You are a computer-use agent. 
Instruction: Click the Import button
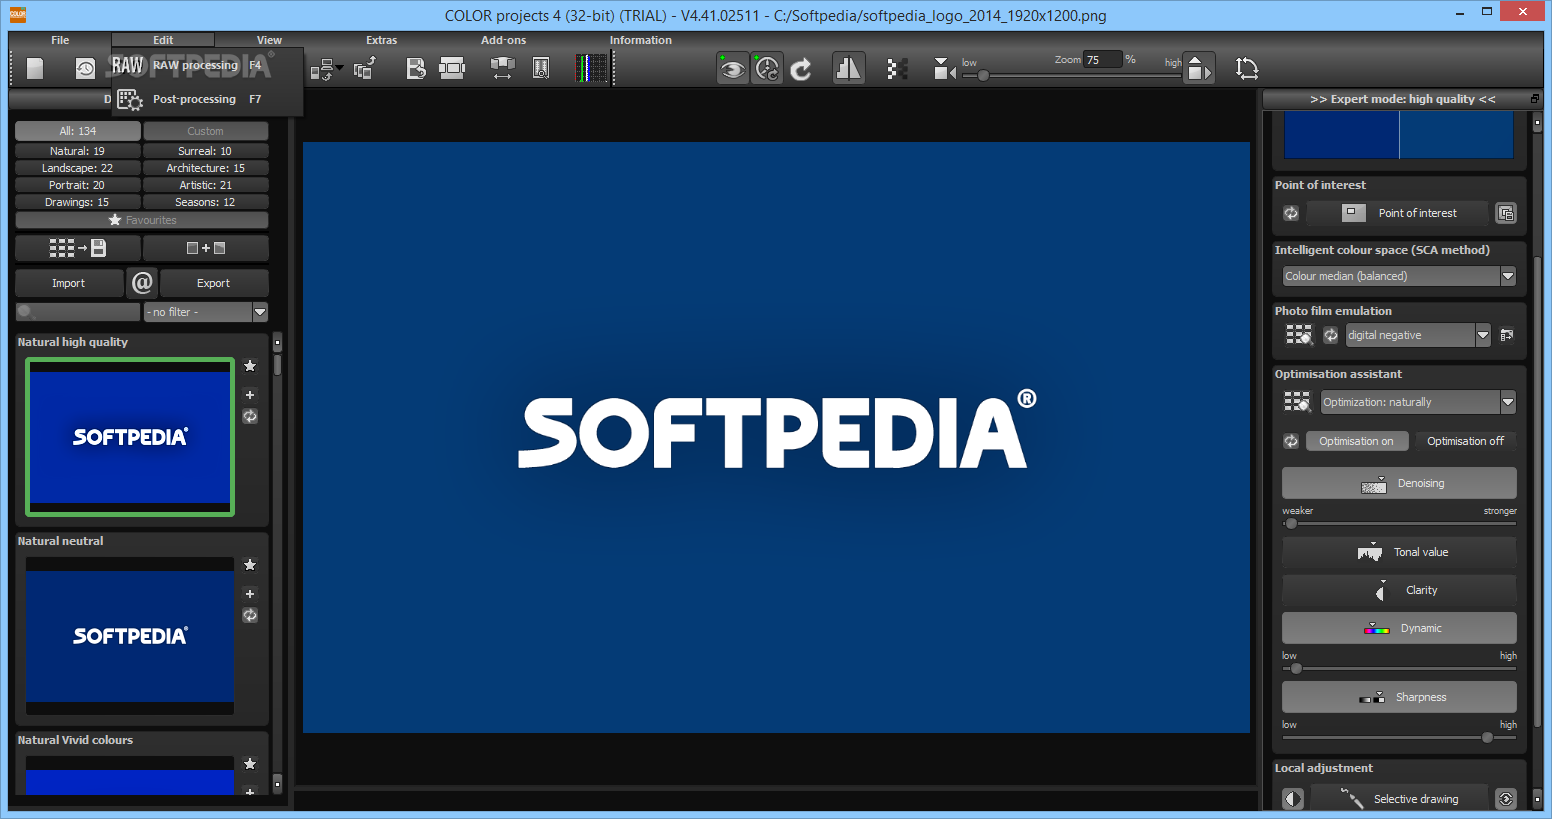click(x=69, y=283)
